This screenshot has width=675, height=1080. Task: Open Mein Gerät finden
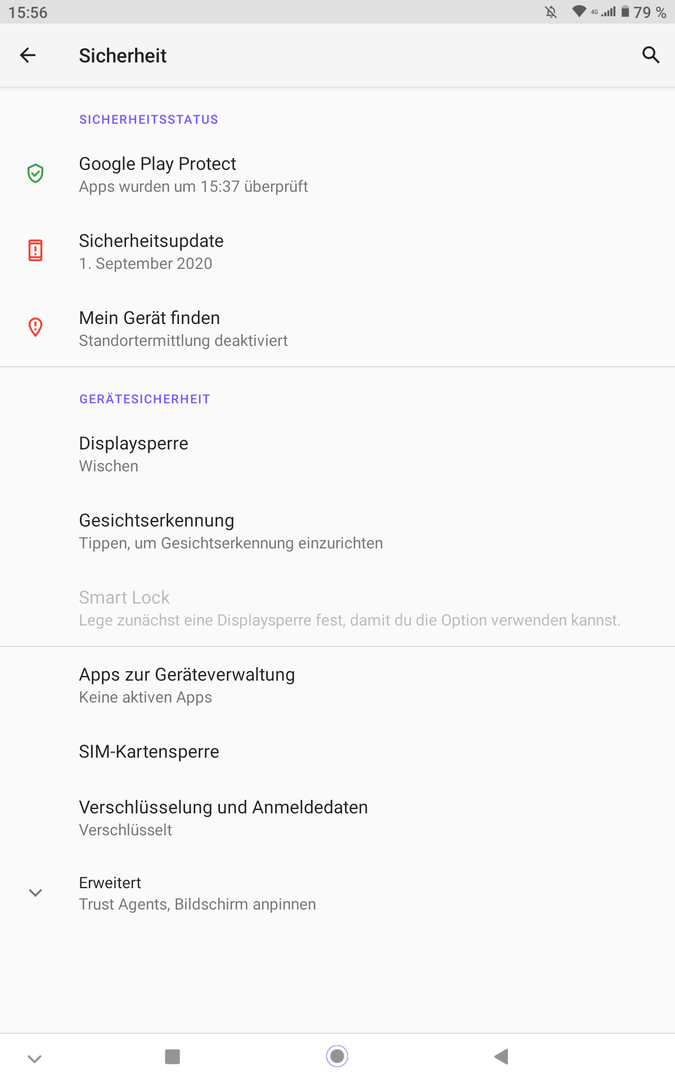(183, 328)
